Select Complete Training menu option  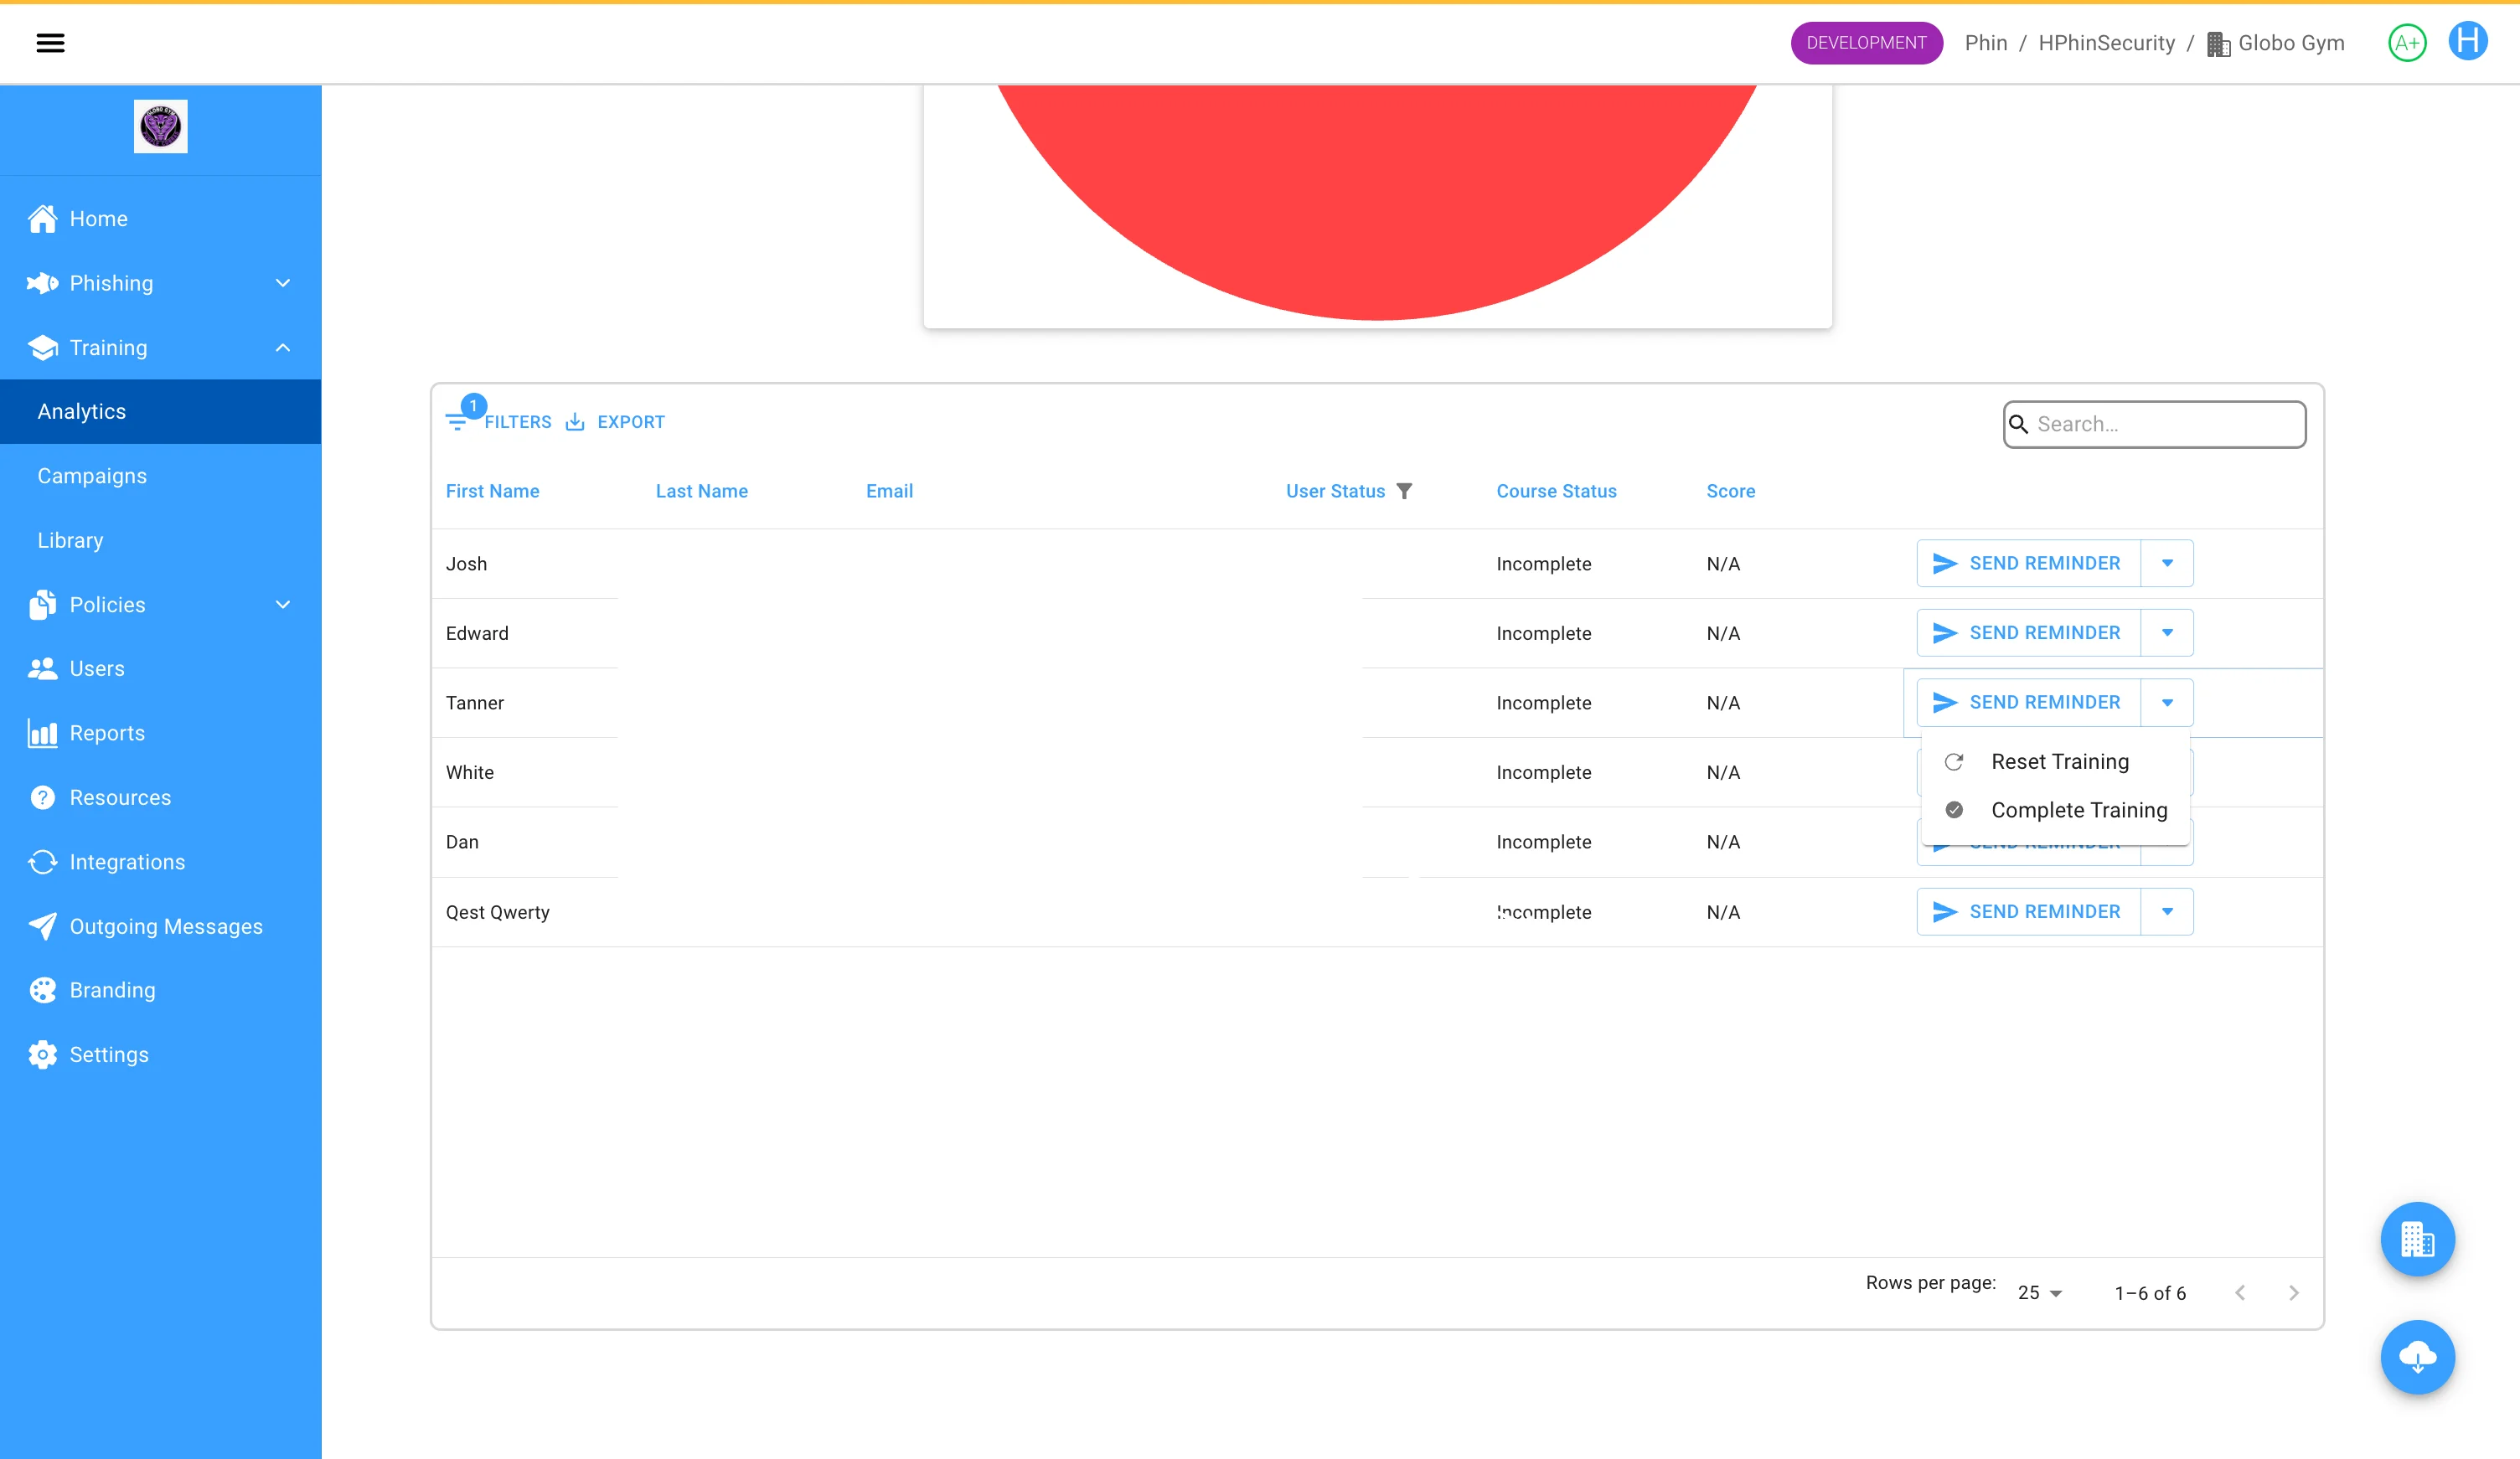pos(2078,810)
